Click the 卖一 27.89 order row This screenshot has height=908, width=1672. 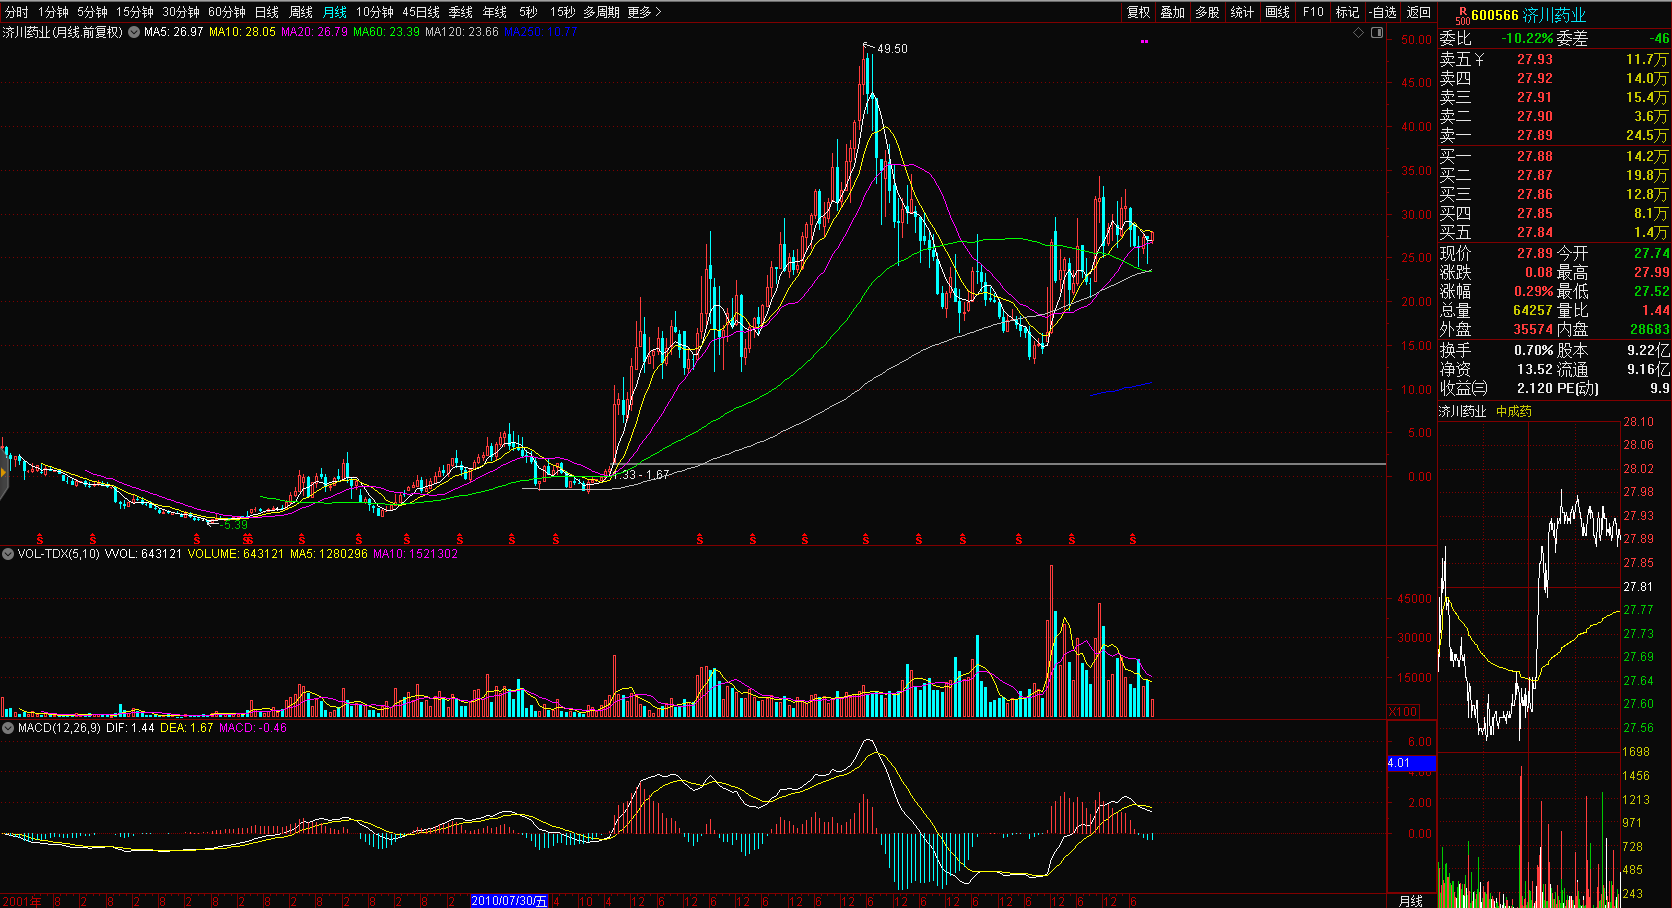tap(1554, 135)
